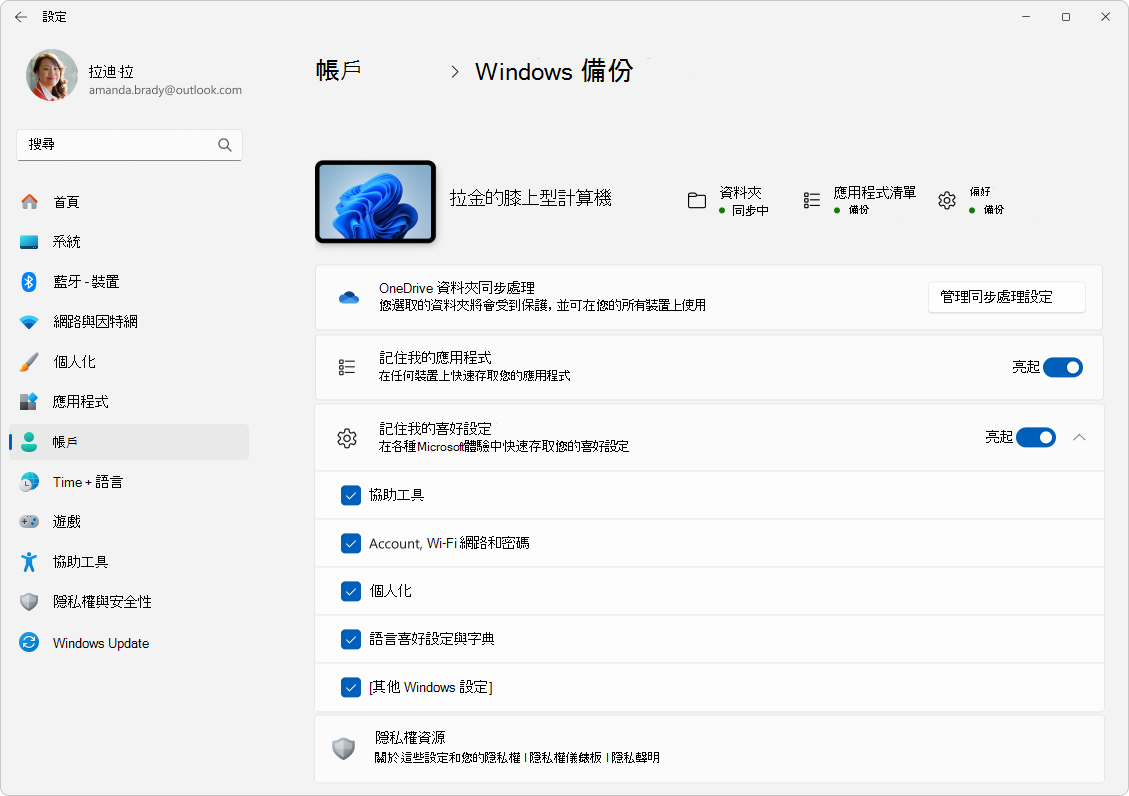Uncheck 語言喜好設定與字典 checkbox
Screen dimensions: 1129x796
coord(351,639)
